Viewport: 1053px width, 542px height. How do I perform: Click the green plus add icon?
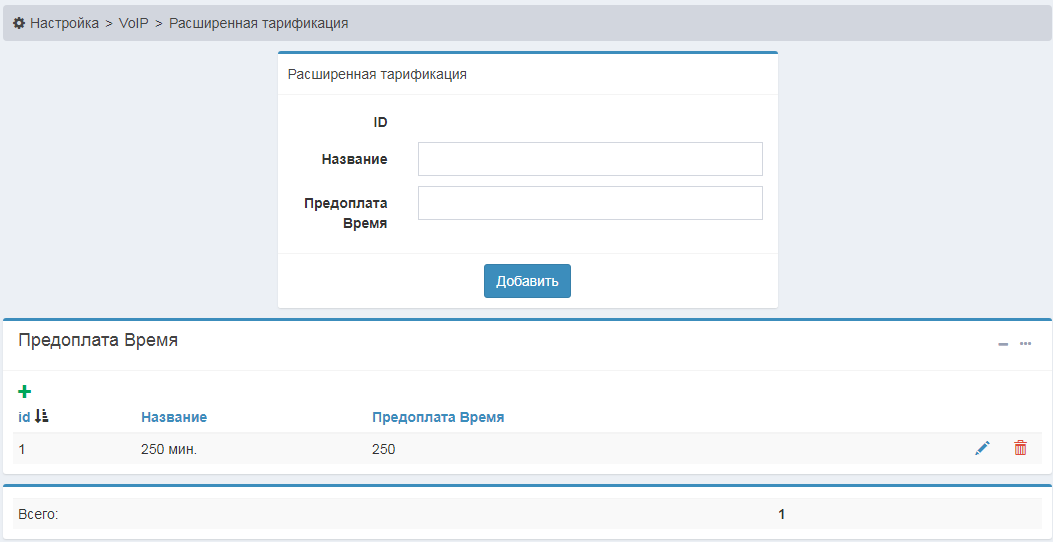coord(25,392)
